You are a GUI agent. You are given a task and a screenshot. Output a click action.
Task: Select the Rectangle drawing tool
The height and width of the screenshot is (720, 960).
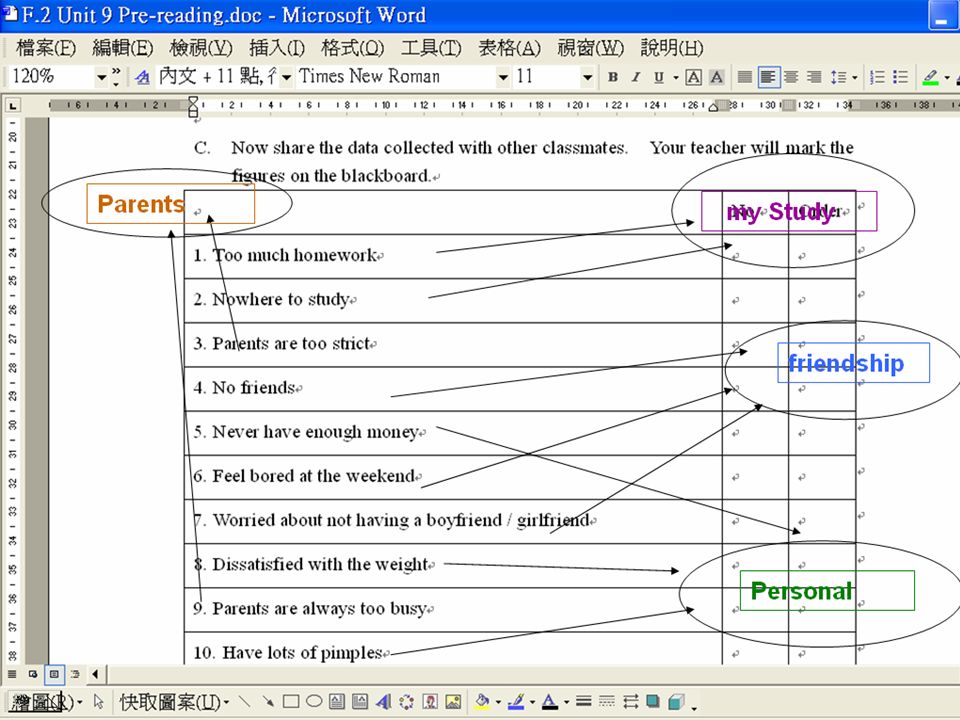[291, 702]
